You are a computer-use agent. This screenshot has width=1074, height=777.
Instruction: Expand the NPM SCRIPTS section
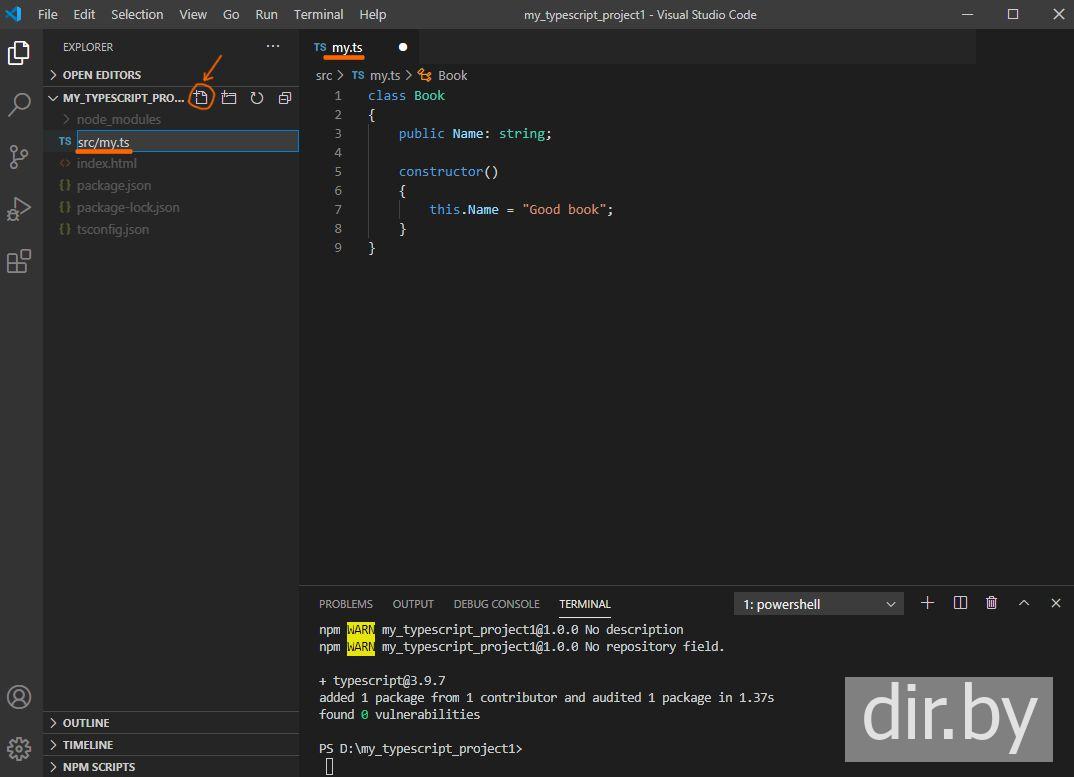pyautogui.click(x=98, y=767)
